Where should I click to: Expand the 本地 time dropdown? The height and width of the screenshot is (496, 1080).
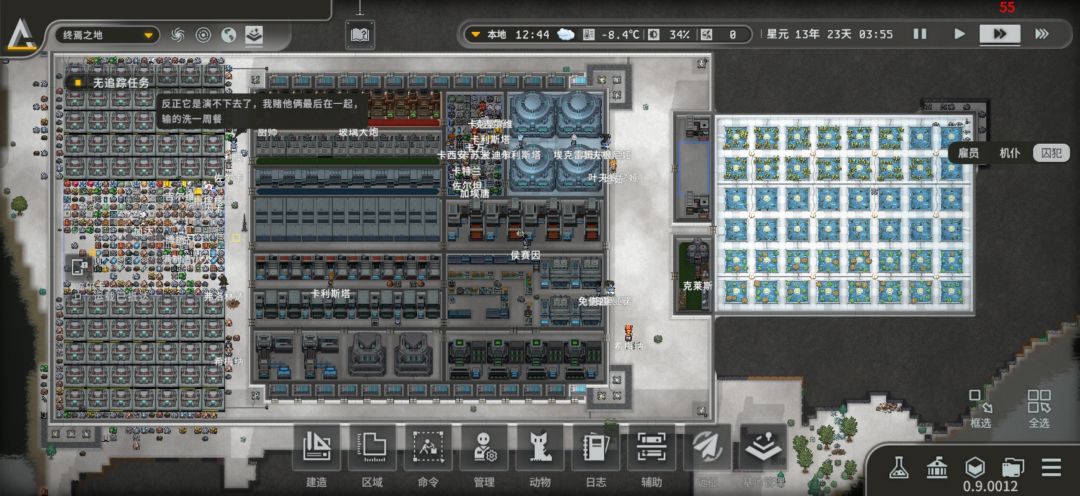click(490, 34)
